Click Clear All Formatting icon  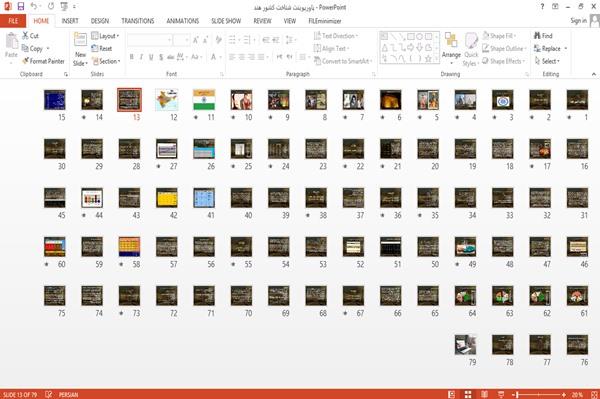(218, 40)
